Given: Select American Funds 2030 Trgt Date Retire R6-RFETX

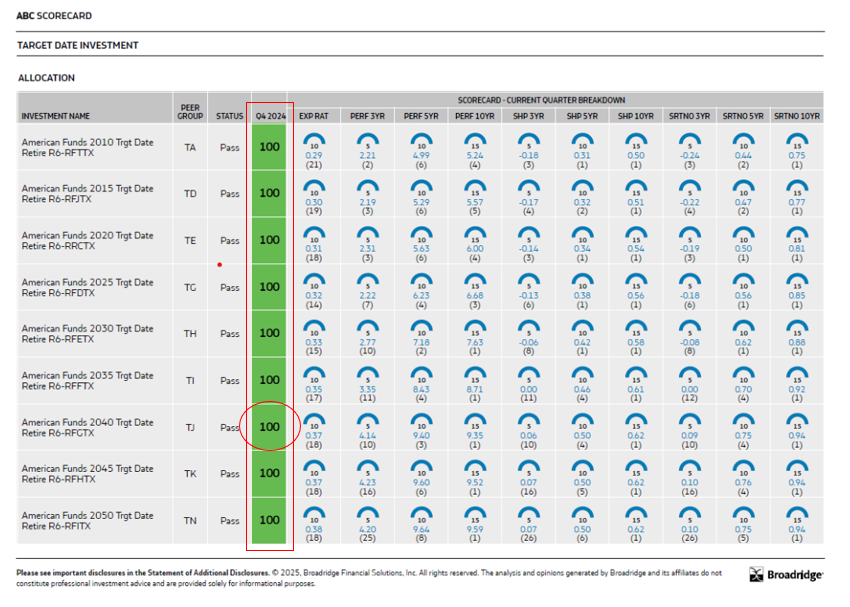Looking at the screenshot, I should pos(87,334).
